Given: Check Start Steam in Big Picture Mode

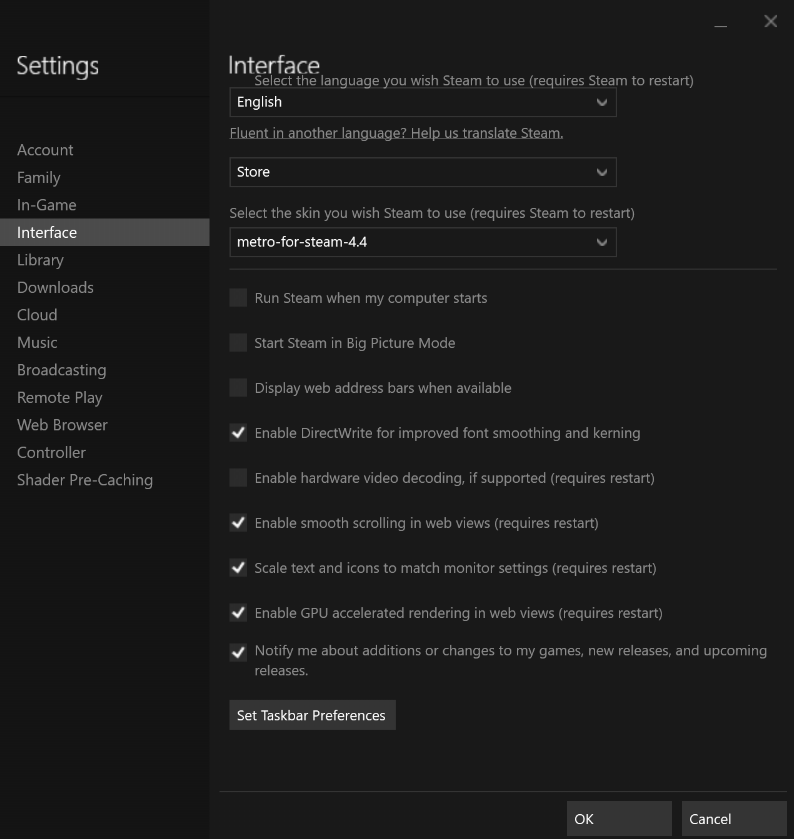Looking at the screenshot, I should click(x=238, y=343).
